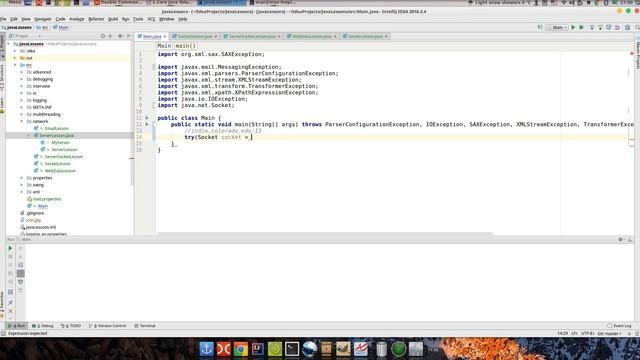Select EmailLesson in the project tree

pos(56,129)
